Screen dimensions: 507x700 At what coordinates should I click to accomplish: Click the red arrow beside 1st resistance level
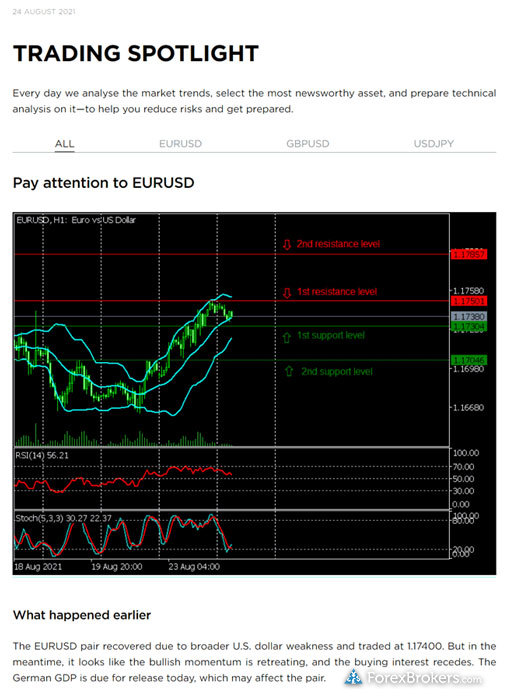click(287, 292)
